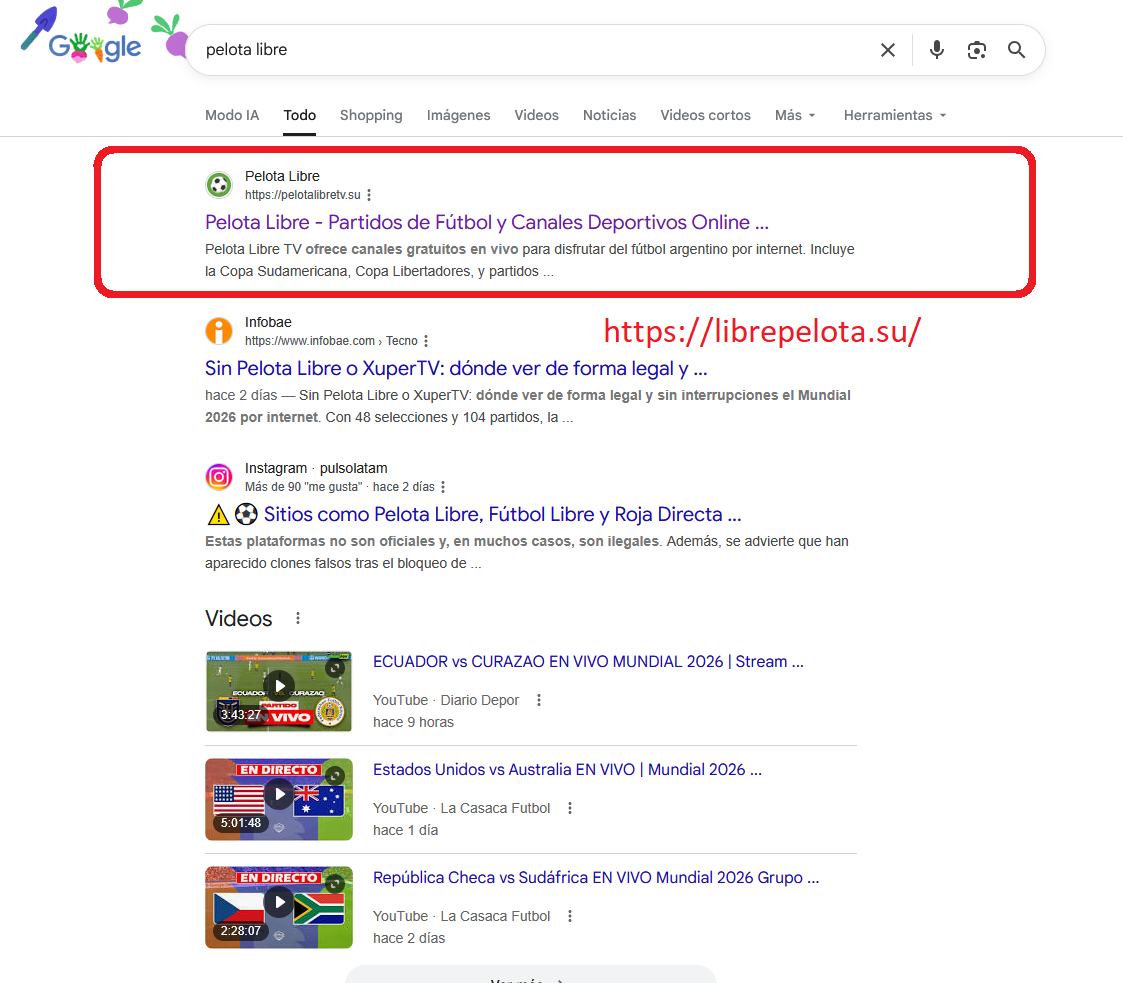Open 'Estados Unidos vs Australia EN VIVO' link
This screenshot has height=983, width=1123.
[567, 770]
